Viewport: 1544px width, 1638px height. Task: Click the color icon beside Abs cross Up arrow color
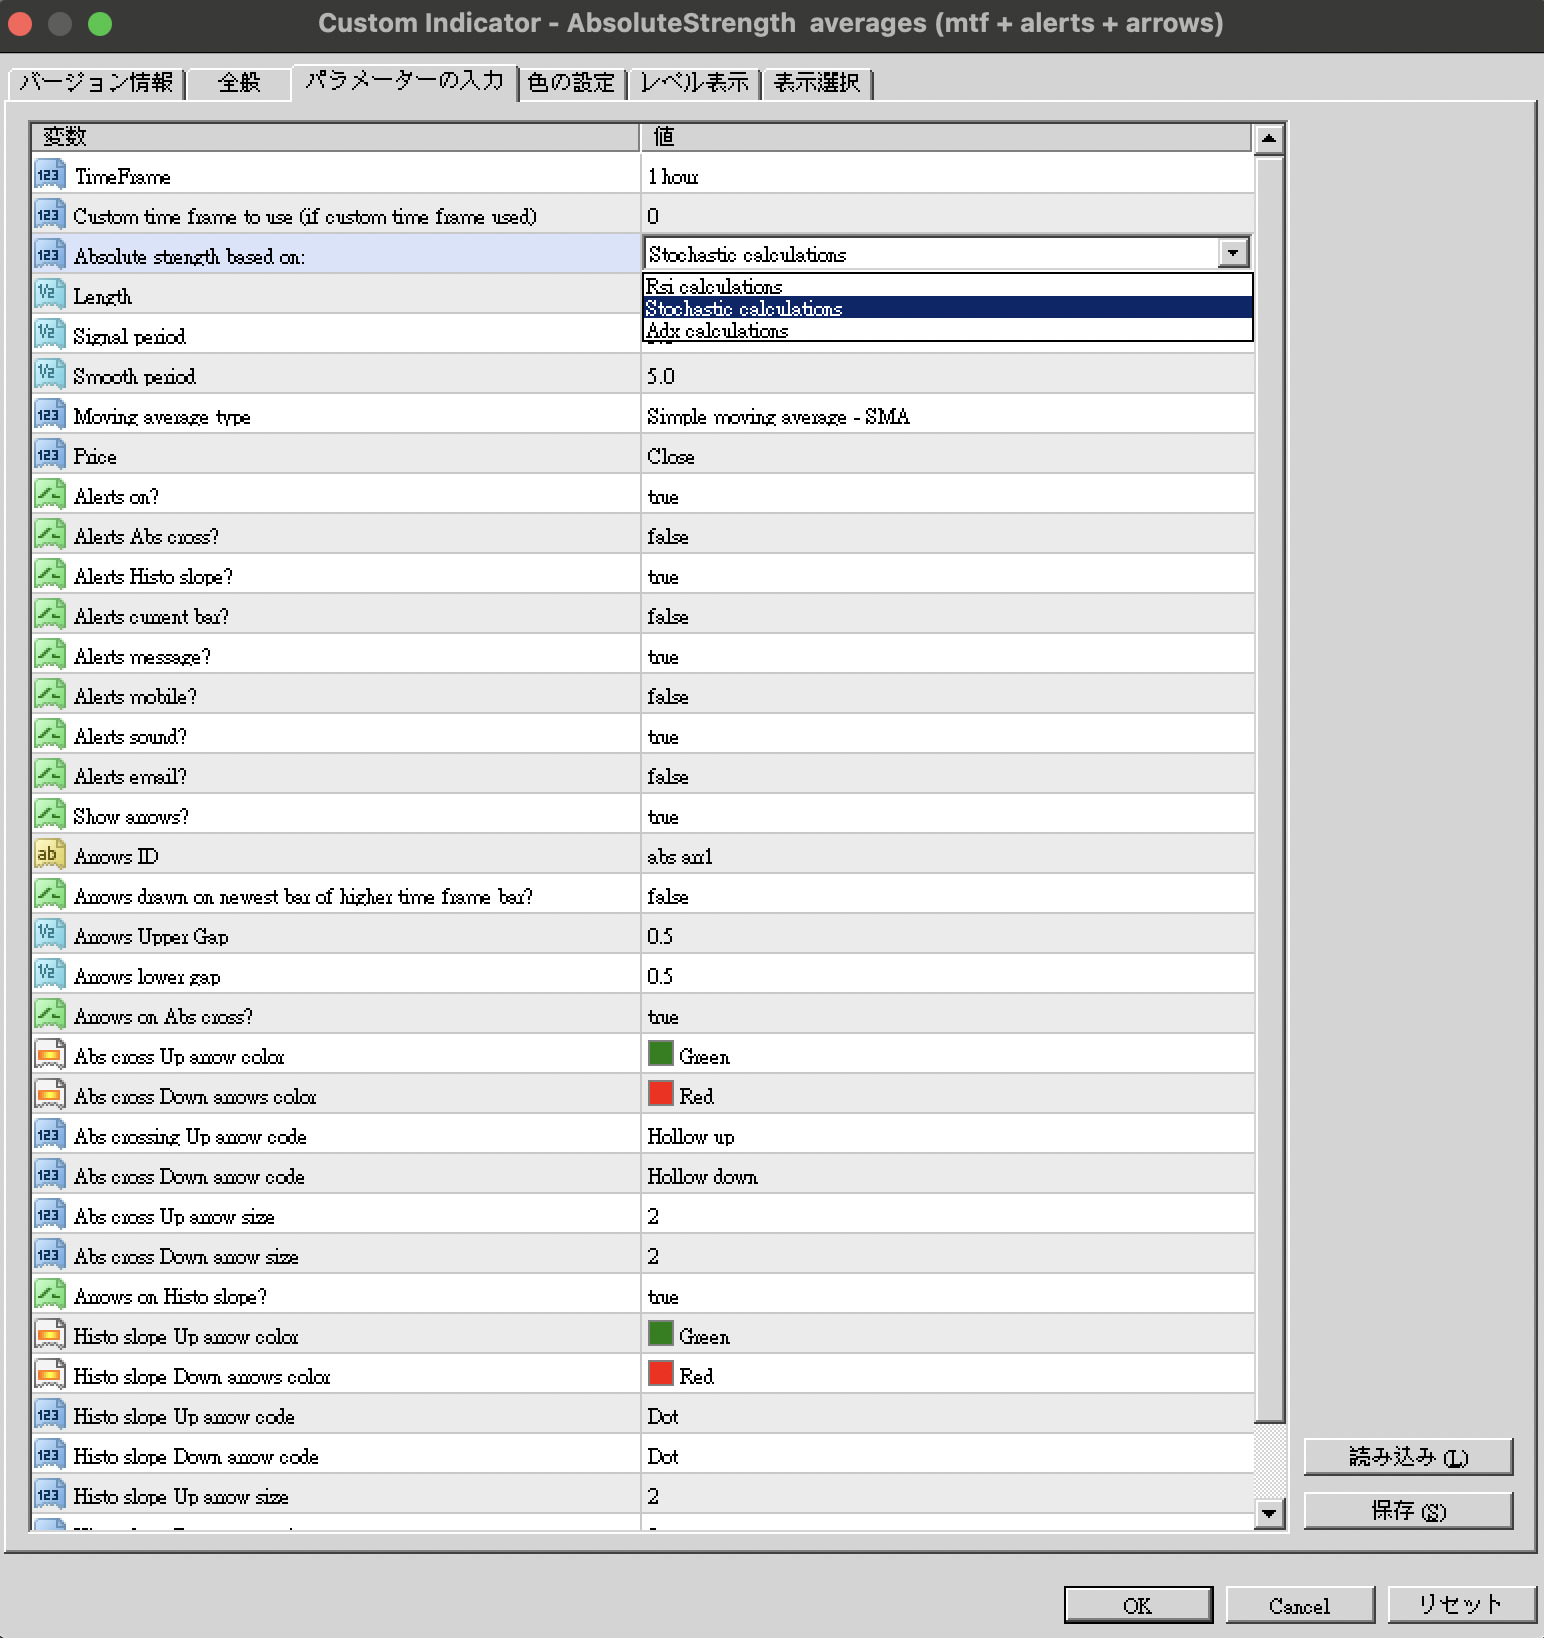click(x=49, y=1055)
